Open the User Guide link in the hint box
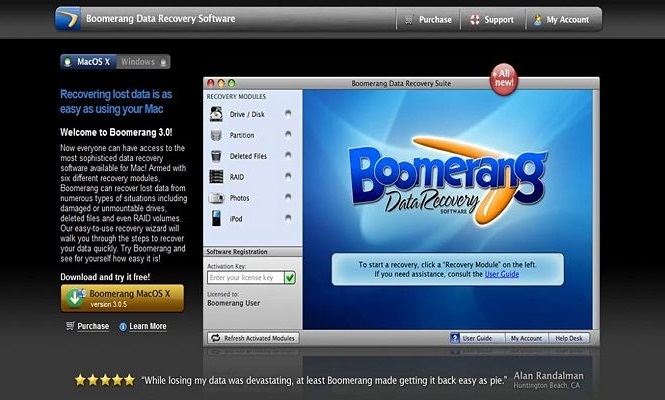Image resolution: width=665 pixels, height=400 pixels. point(502,274)
